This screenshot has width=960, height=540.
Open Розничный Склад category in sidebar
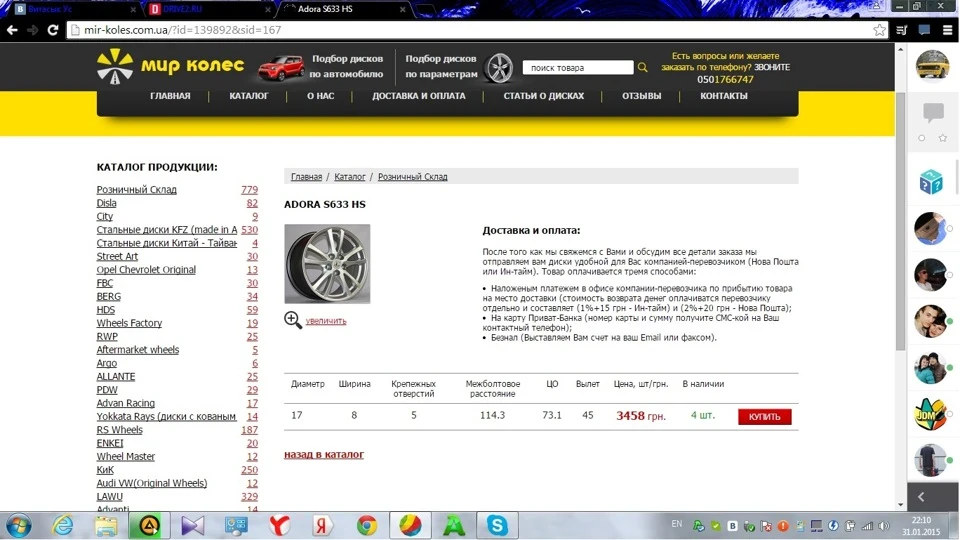pyautogui.click(x=137, y=190)
